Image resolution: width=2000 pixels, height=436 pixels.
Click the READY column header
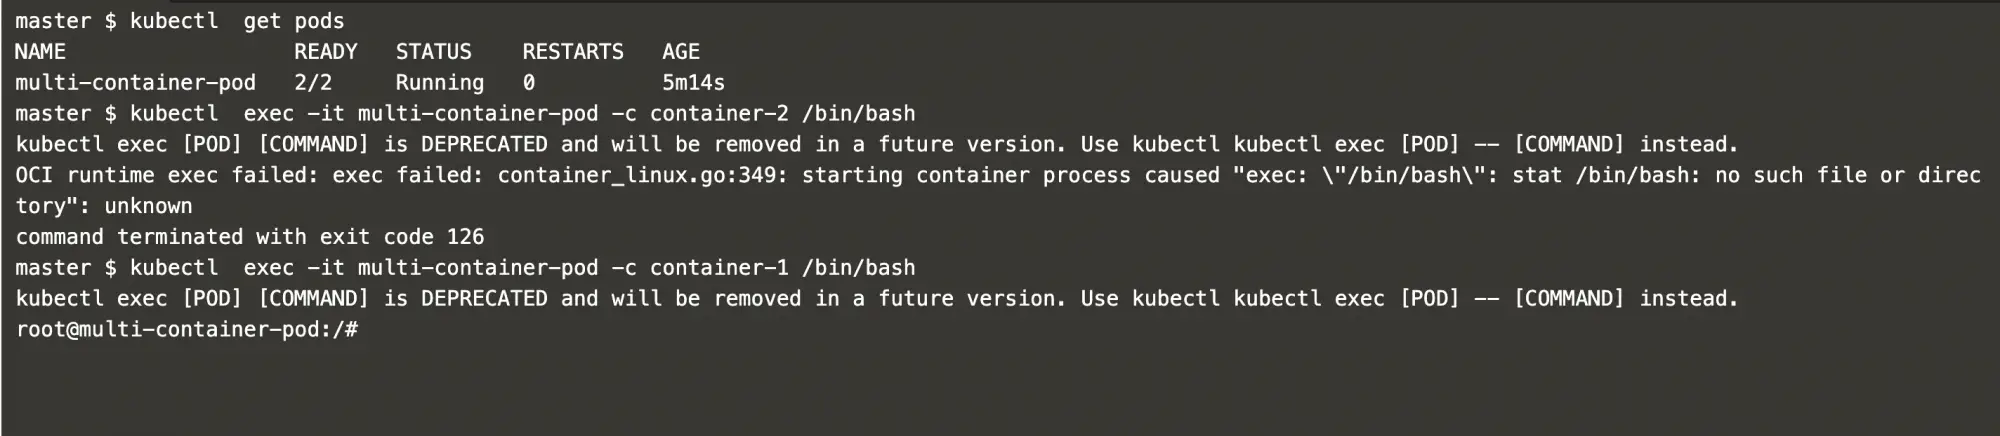325,52
